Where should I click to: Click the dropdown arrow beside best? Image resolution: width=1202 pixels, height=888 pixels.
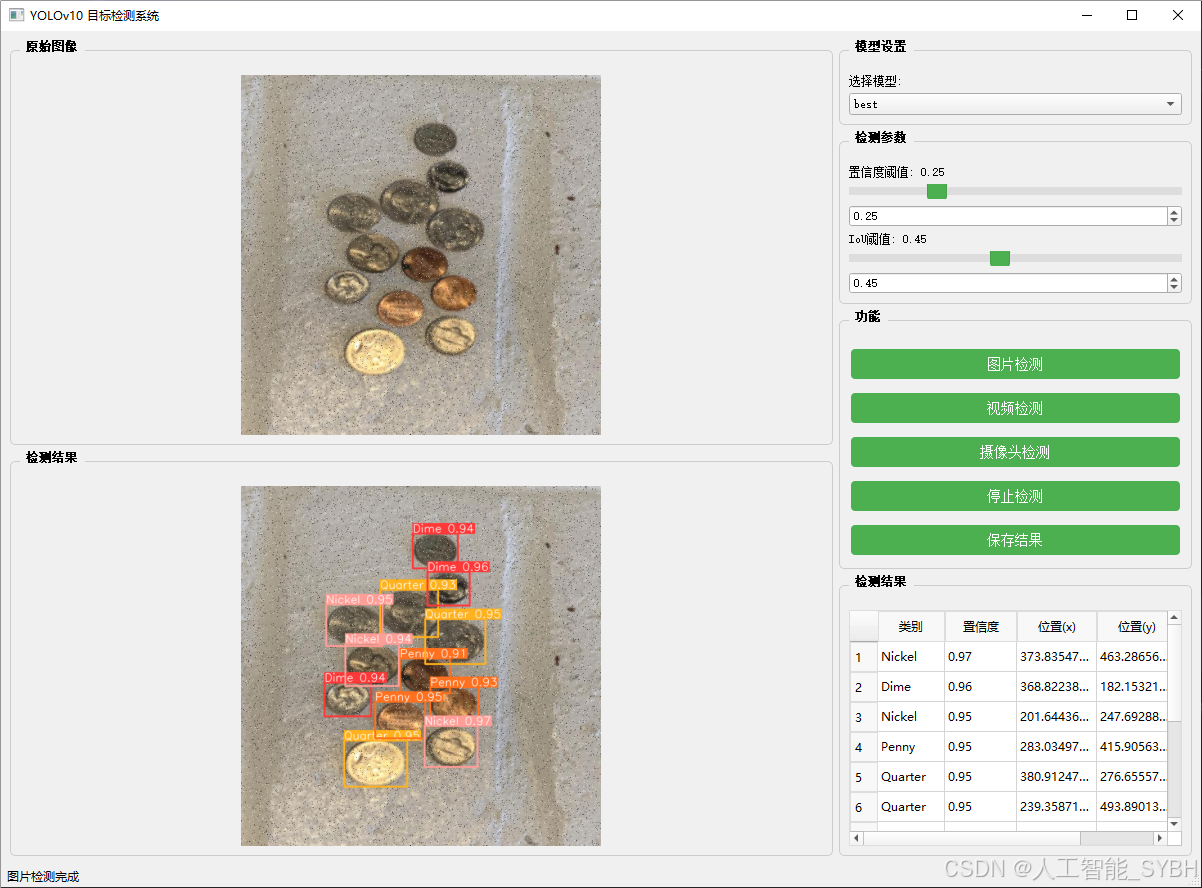1170,104
